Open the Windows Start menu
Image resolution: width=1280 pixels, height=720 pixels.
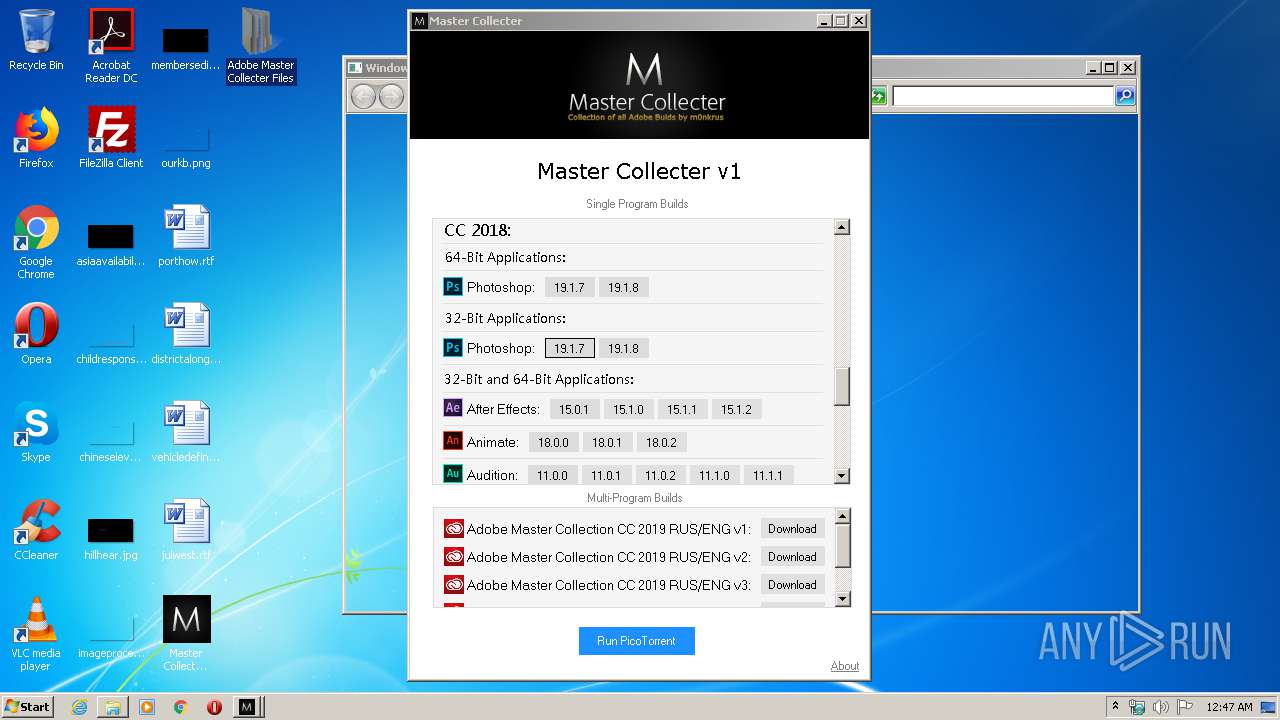[x=27, y=707]
